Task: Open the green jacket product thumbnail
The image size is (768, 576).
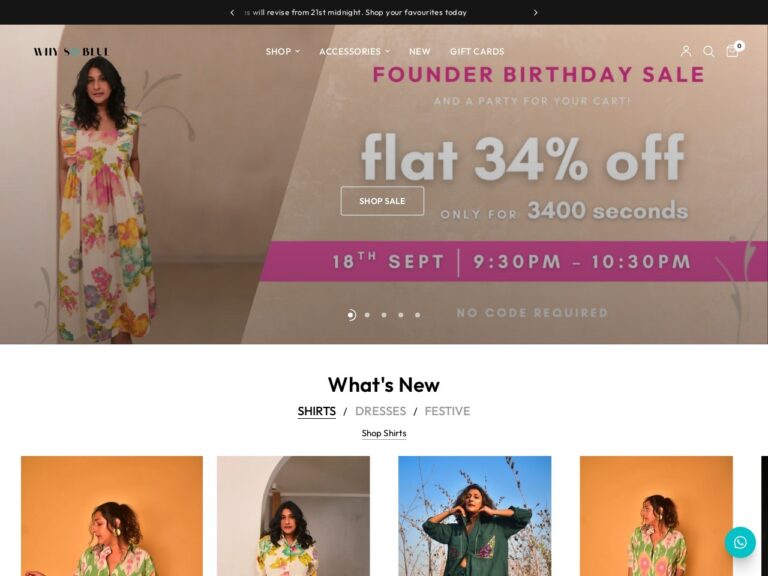Action: pyautogui.click(x=475, y=516)
